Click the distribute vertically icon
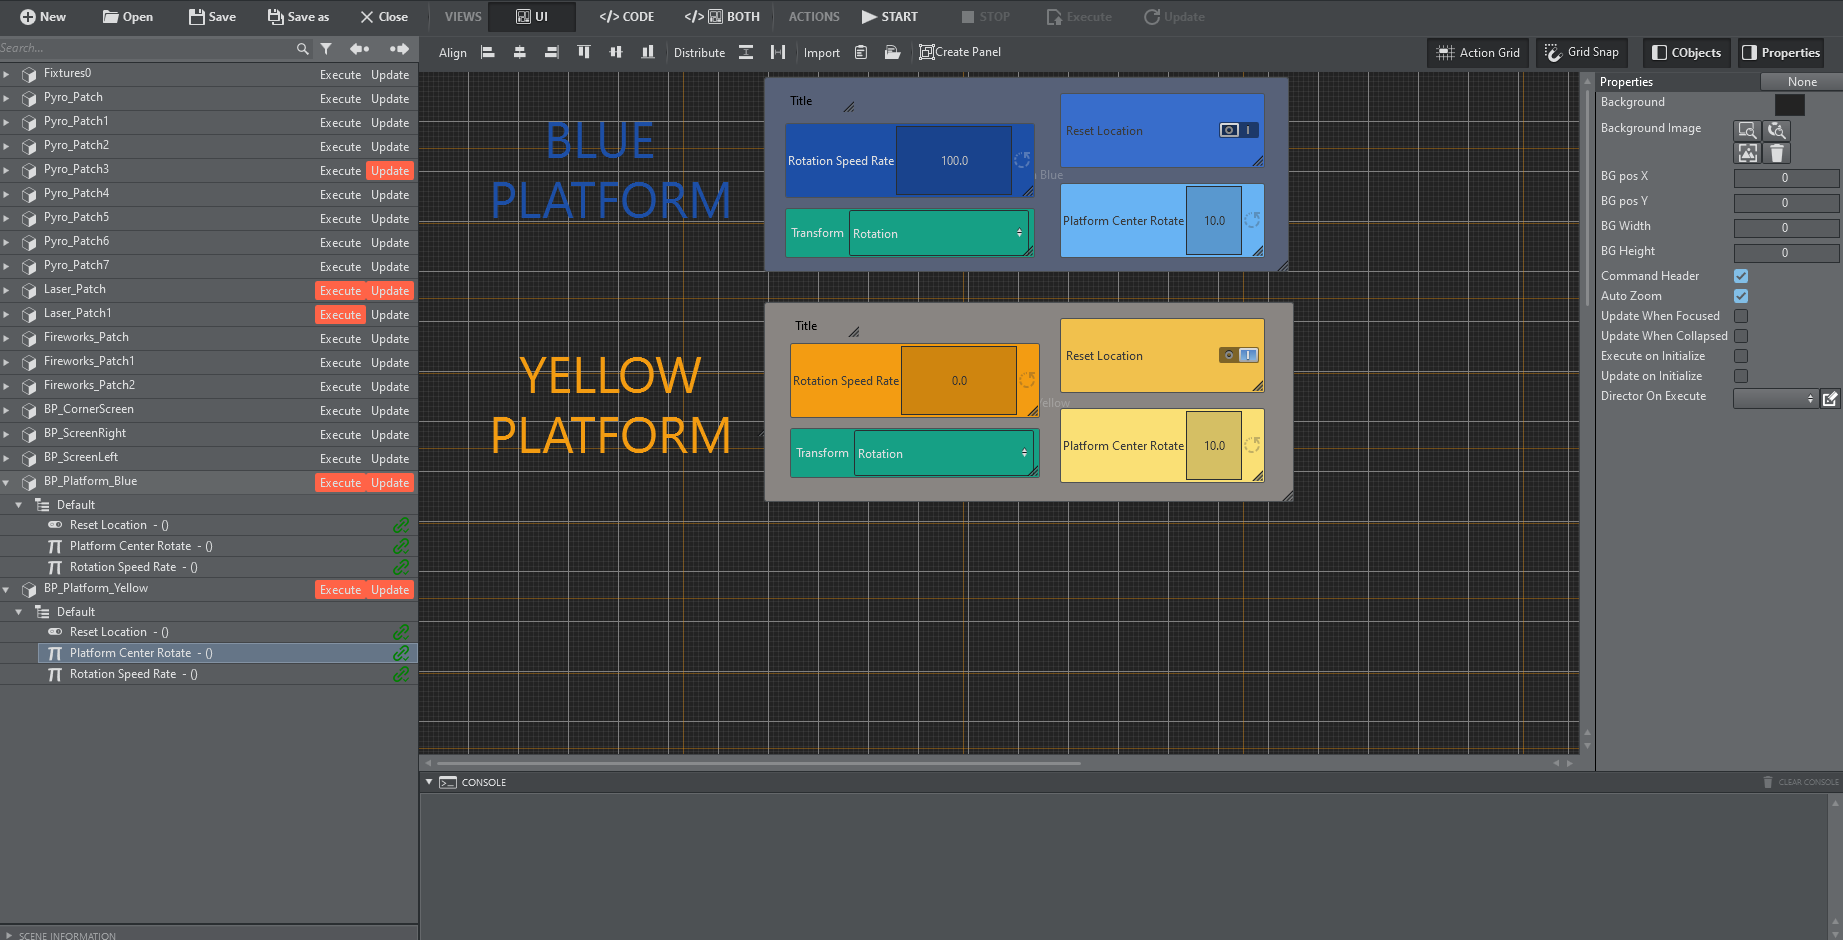Image resolution: width=1843 pixels, height=940 pixels. [746, 53]
